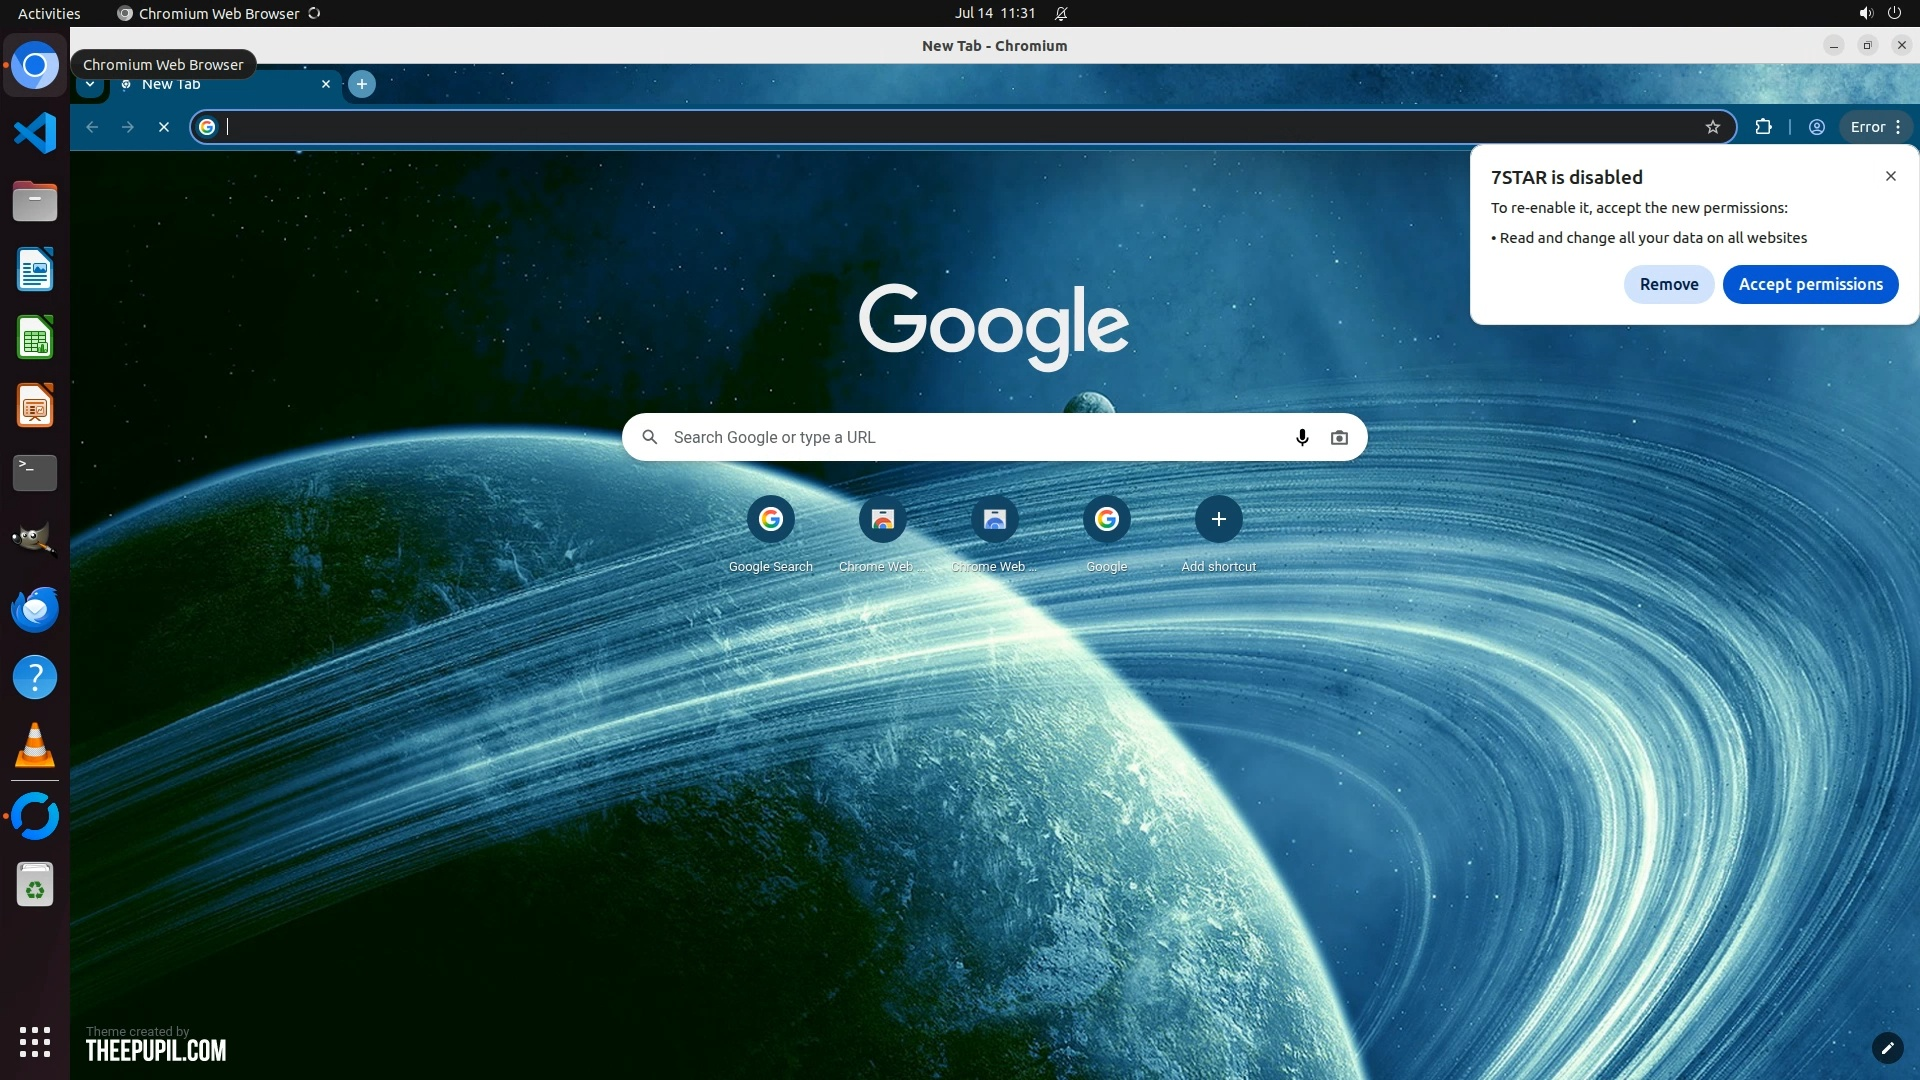Open the profile avatar icon
Image resolution: width=1920 pixels, height=1080 pixels.
click(x=1817, y=127)
